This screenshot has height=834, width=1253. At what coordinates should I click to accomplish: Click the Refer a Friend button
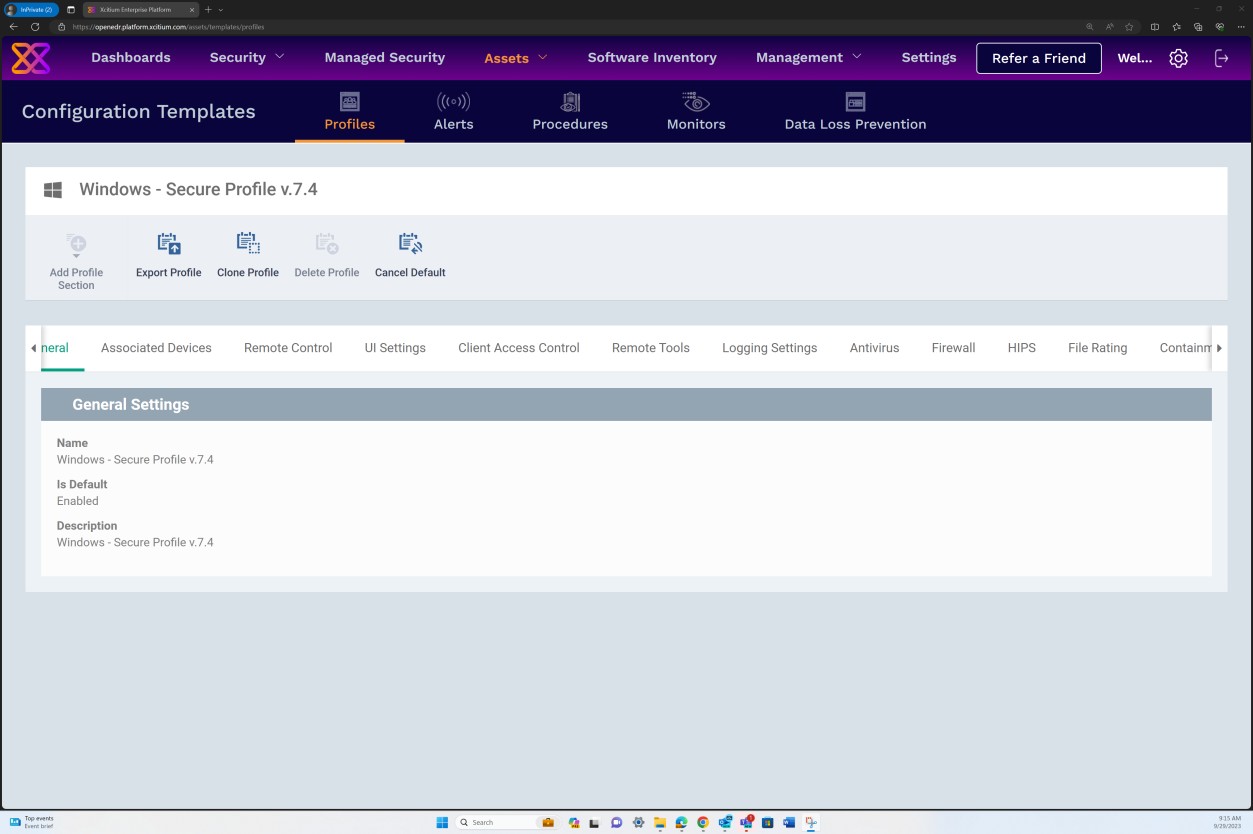pos(1038,57)
